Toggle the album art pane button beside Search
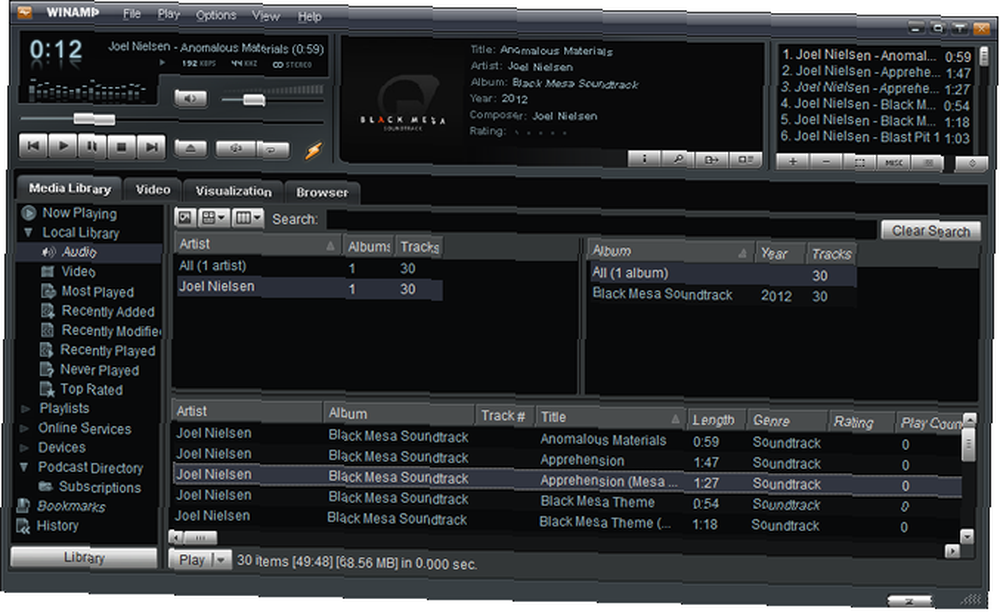Screen dimensions: 1000x612 click(x=185, y=217)
